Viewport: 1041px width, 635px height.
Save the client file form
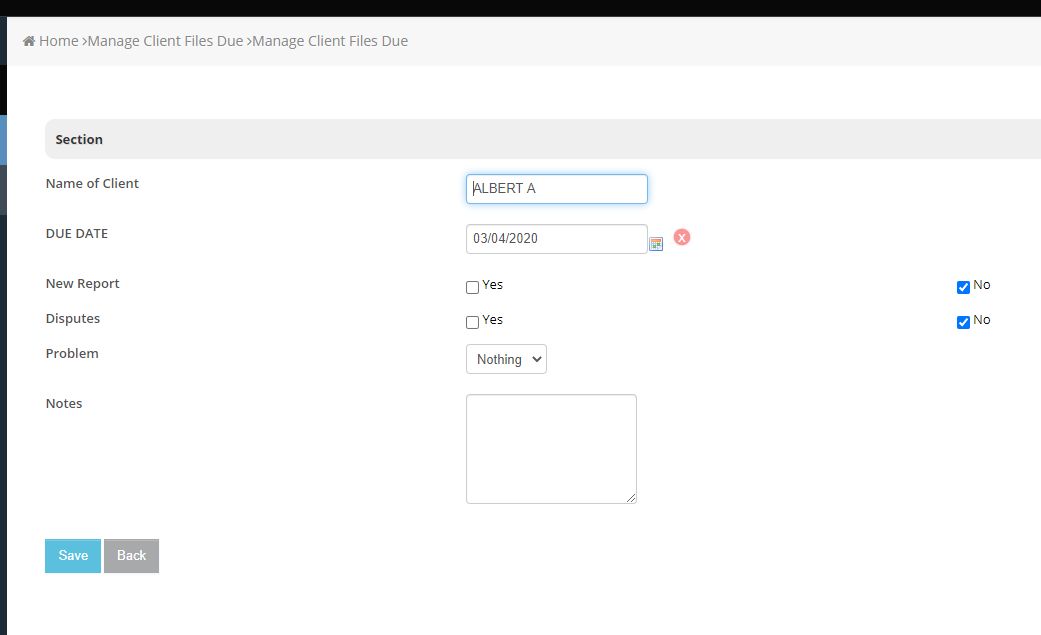(73, 556)
